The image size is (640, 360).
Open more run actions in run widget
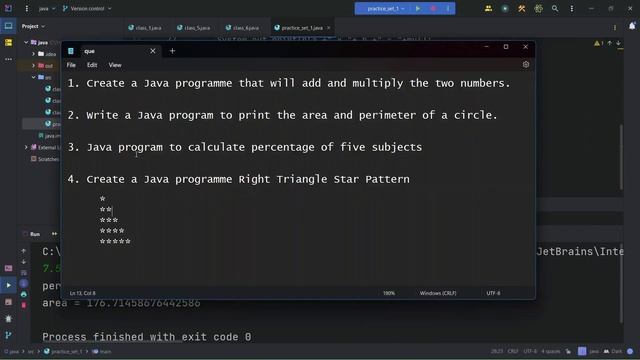tap(448, 8)
